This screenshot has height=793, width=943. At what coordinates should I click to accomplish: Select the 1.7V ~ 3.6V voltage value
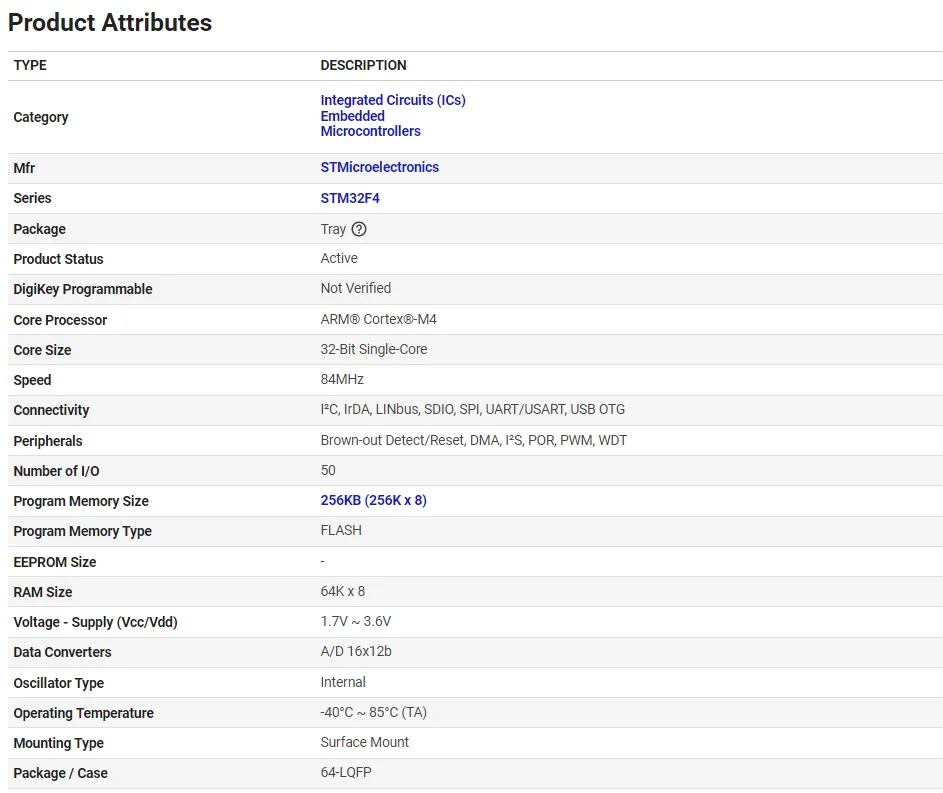(355, 621)
